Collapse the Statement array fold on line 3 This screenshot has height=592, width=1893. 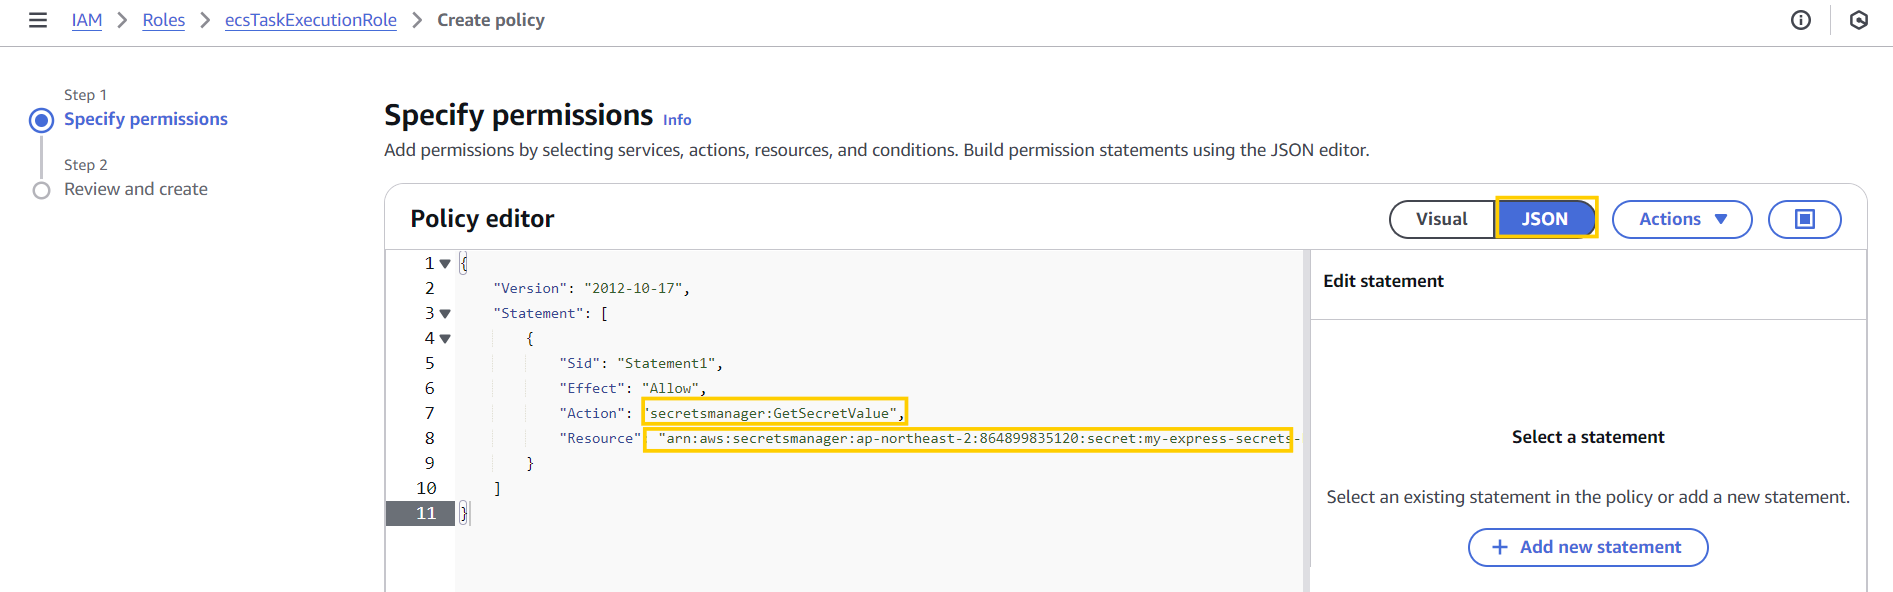(445, 314)
